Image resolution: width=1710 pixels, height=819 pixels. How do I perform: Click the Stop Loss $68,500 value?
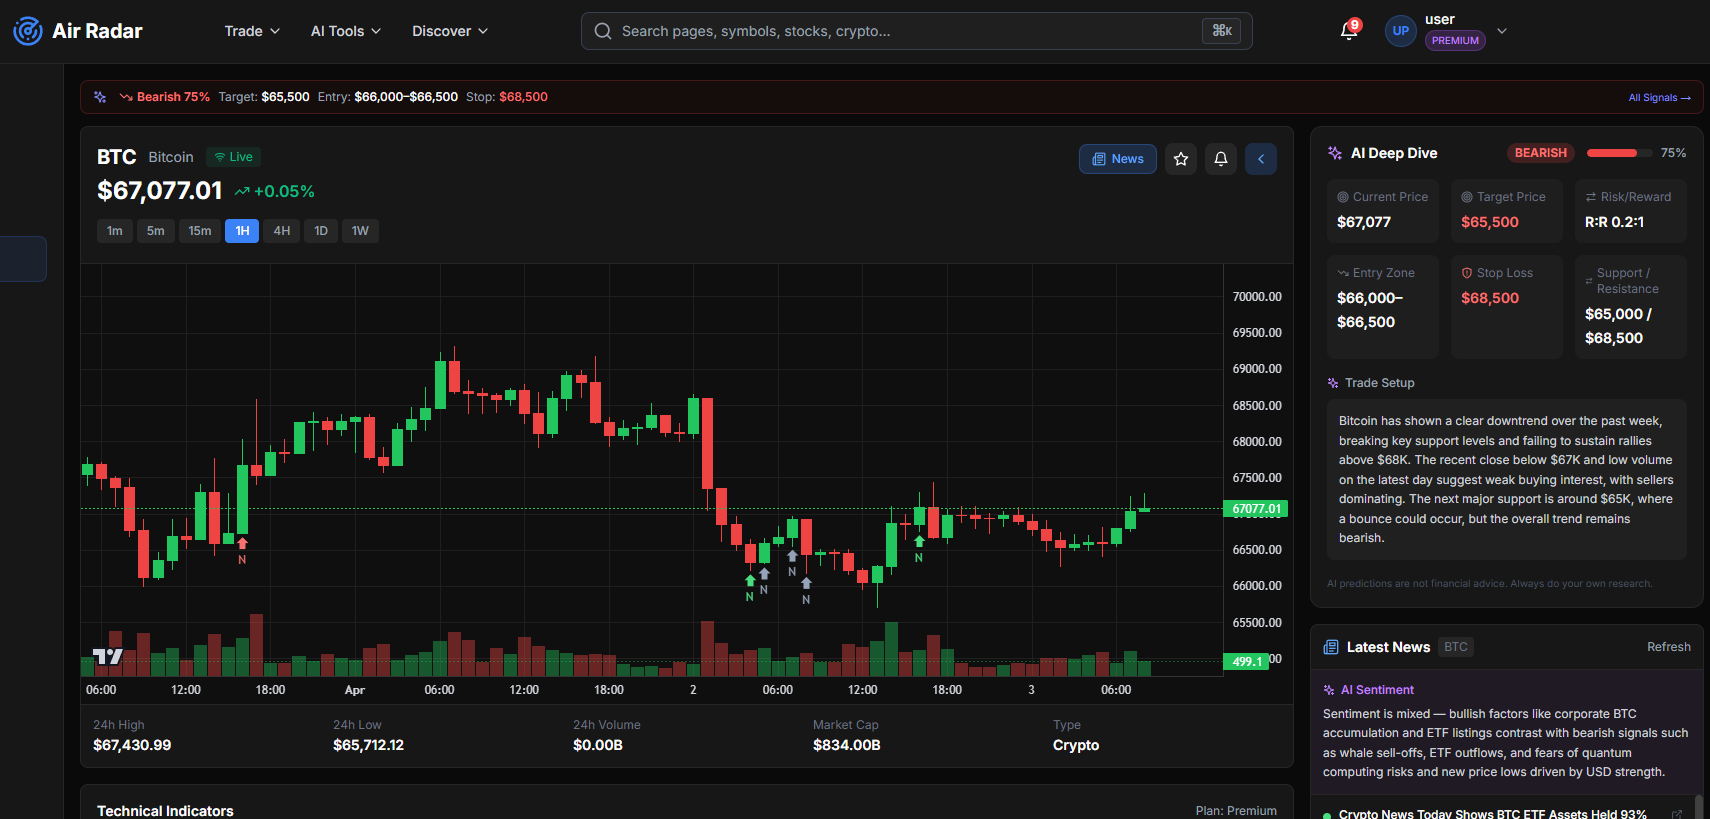click(x=1489, y=298)
